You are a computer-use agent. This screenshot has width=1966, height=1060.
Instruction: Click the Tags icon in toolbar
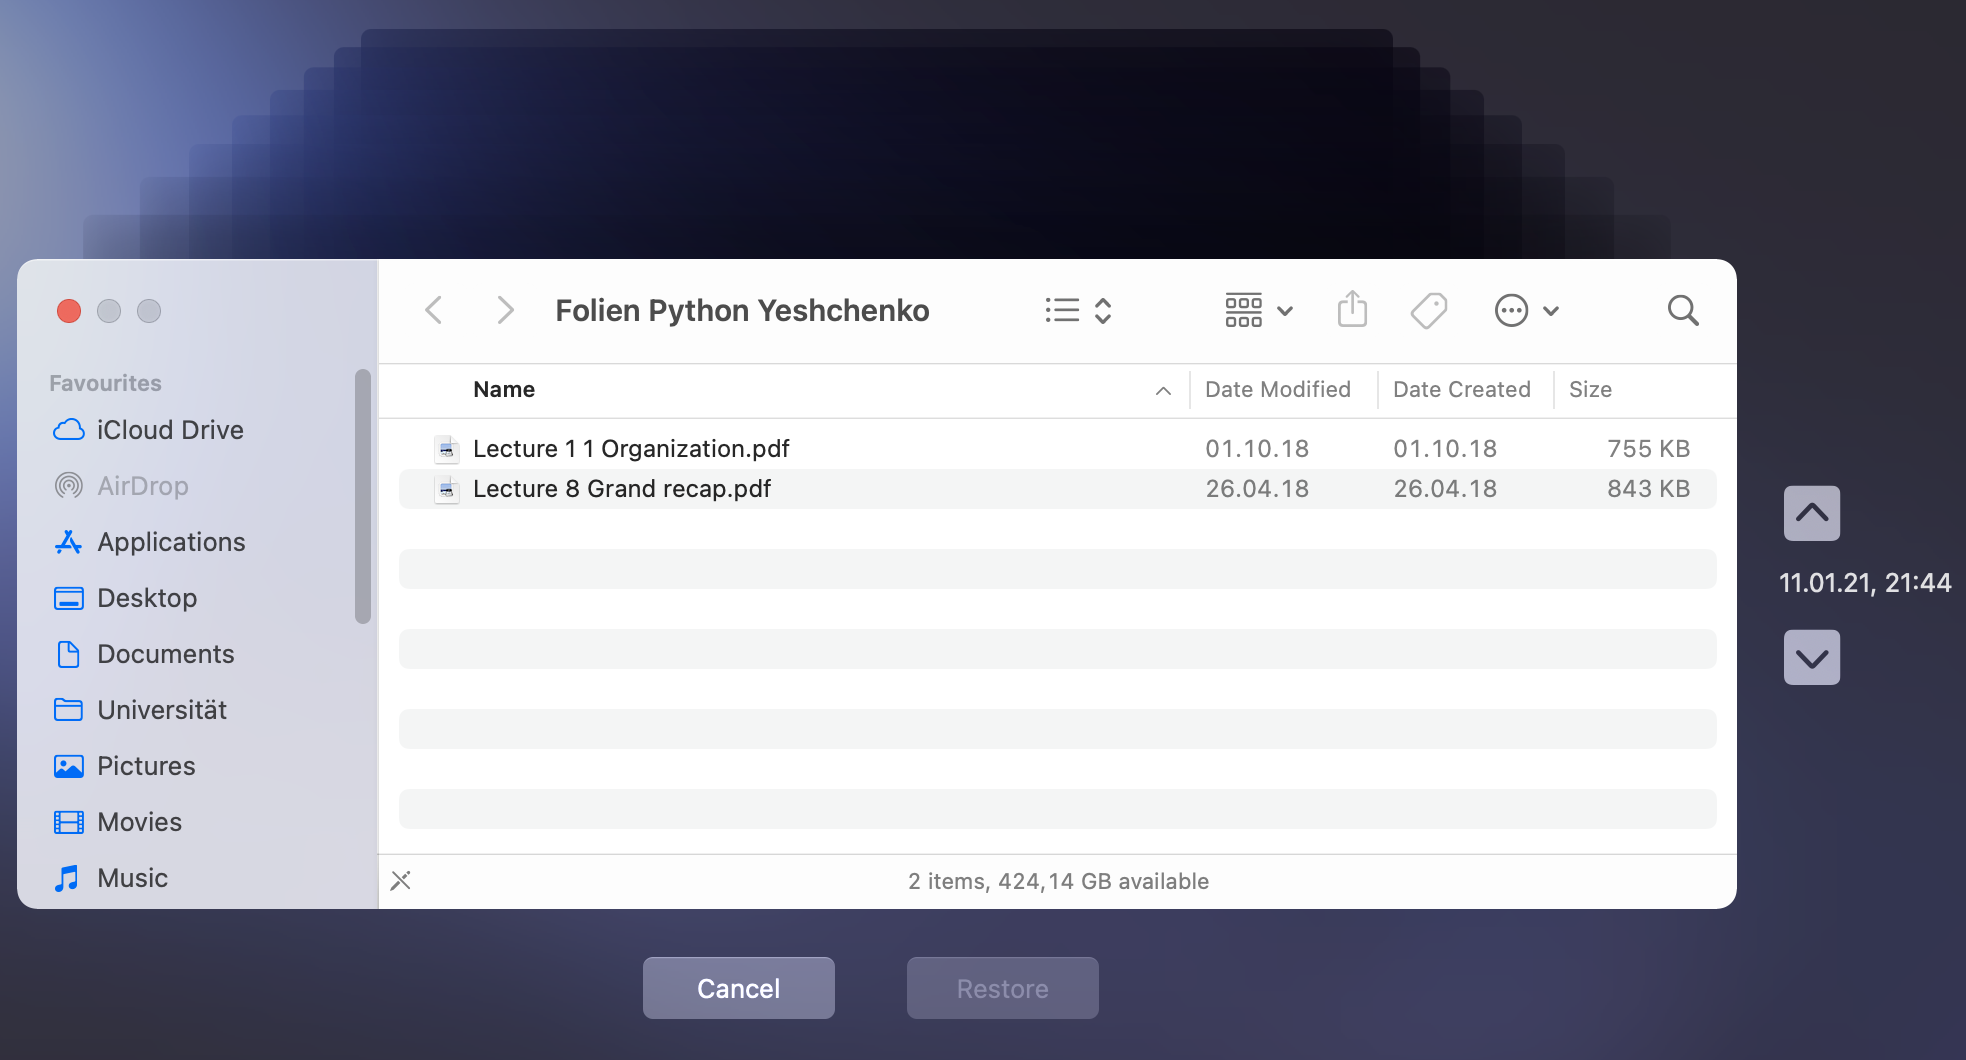tap(1429, 310)
